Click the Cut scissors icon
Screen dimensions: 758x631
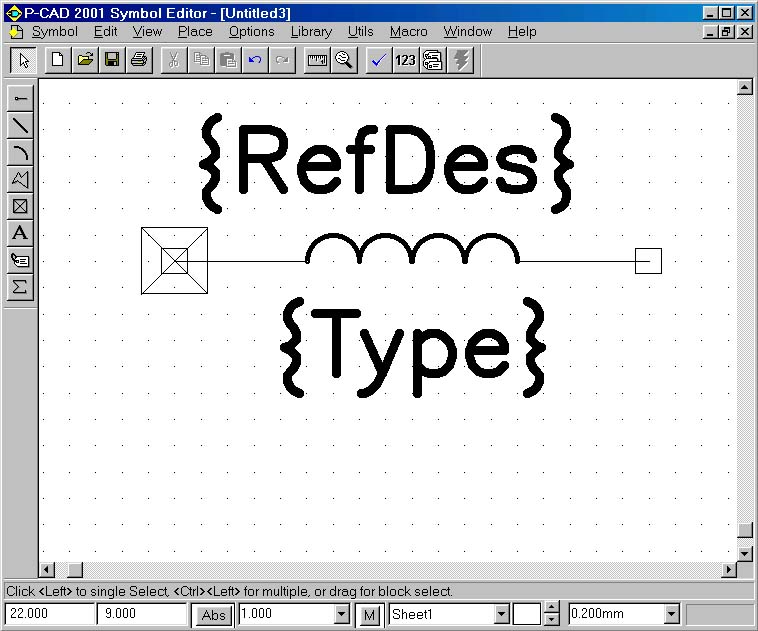point(174,60)
